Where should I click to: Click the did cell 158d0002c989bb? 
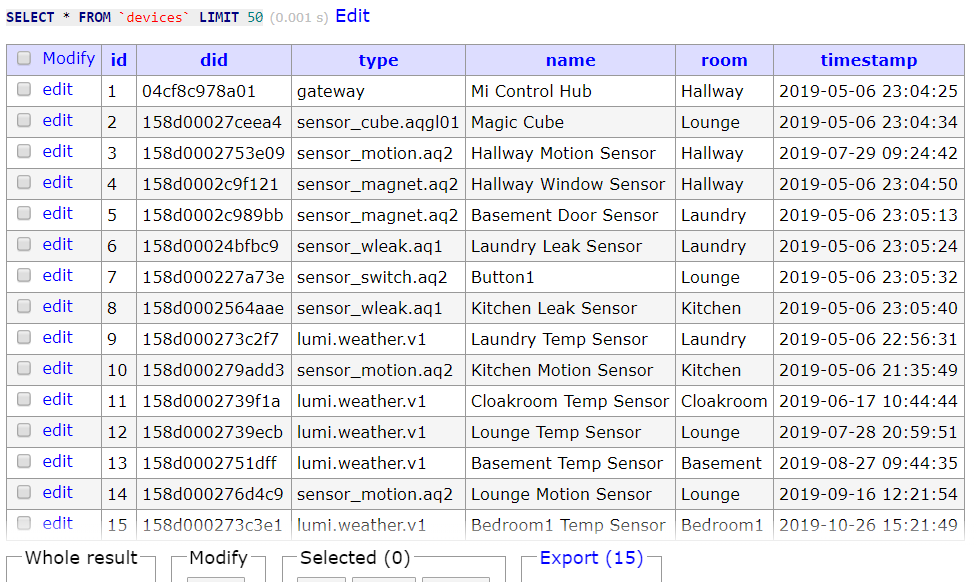[212, 215]
